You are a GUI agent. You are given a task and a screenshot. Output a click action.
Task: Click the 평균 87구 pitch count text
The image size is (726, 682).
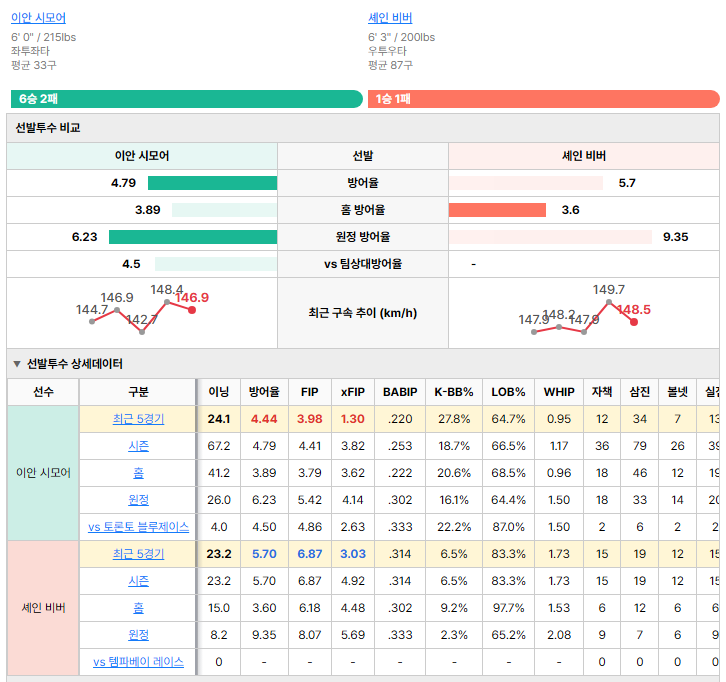click(390, 65)
